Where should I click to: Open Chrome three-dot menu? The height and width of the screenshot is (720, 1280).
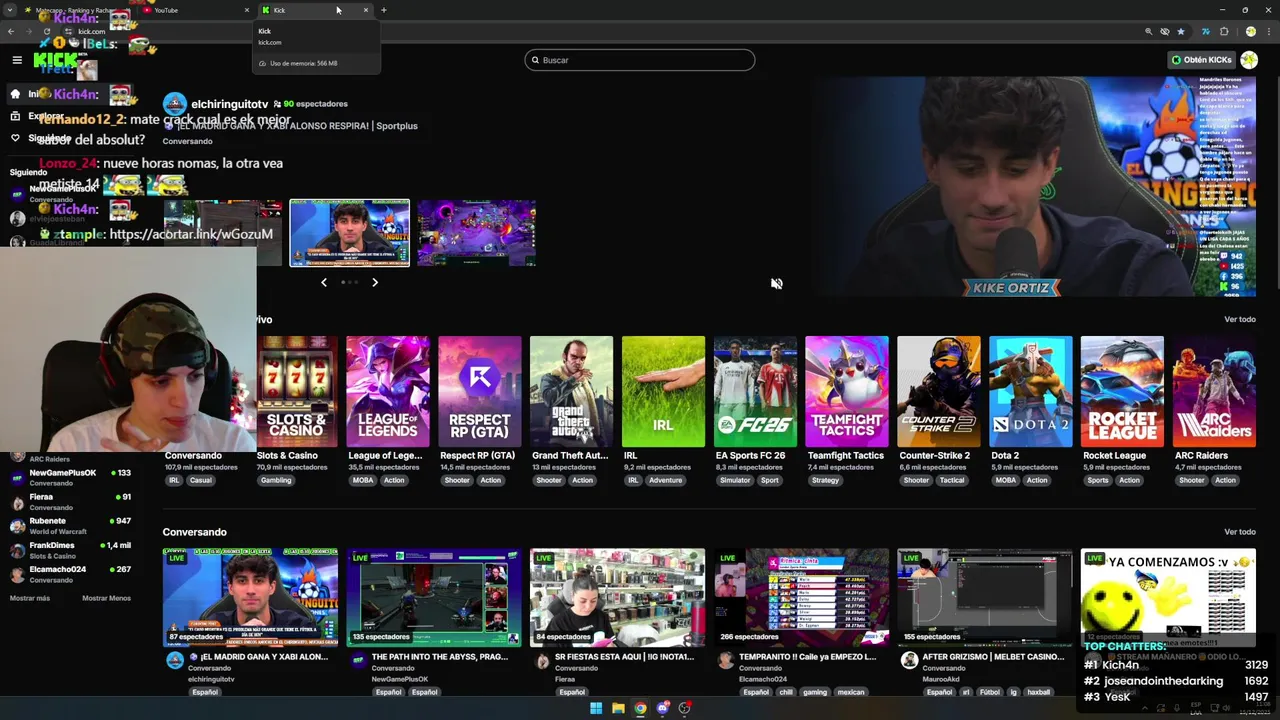pyautogui.click(x=1268, y=31)
